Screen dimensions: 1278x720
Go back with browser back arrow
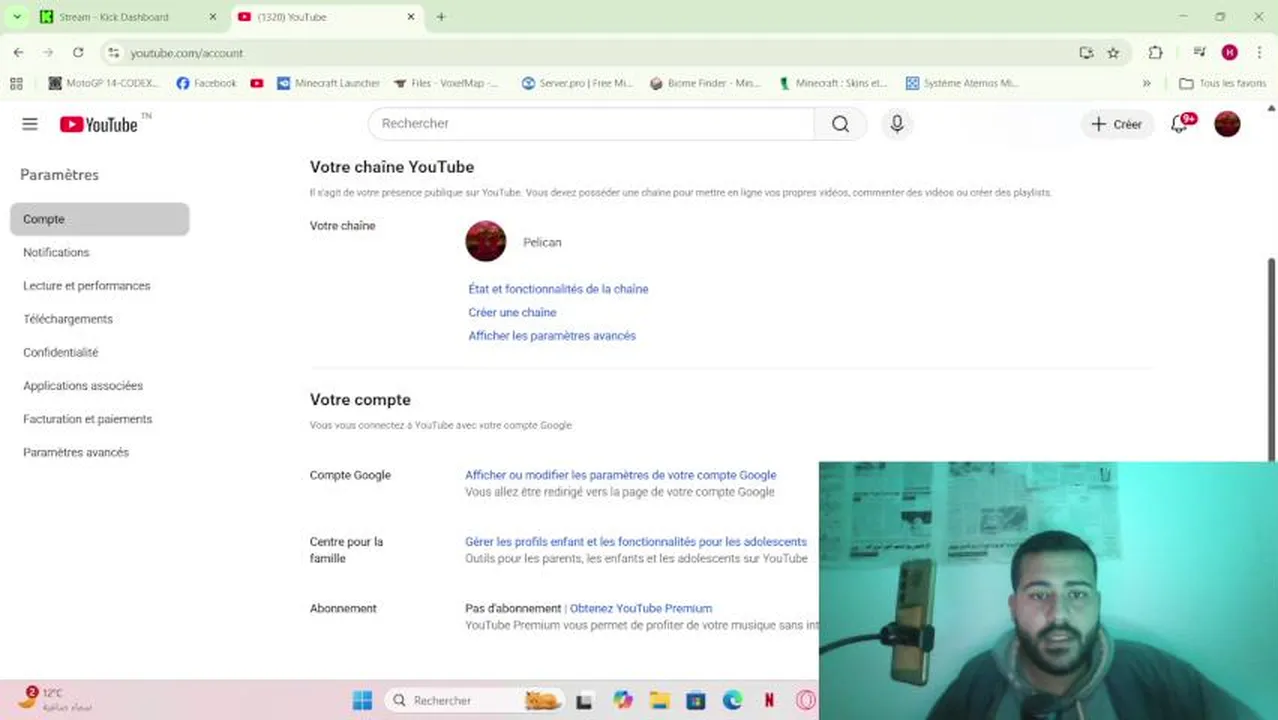[x=19, y=53]
